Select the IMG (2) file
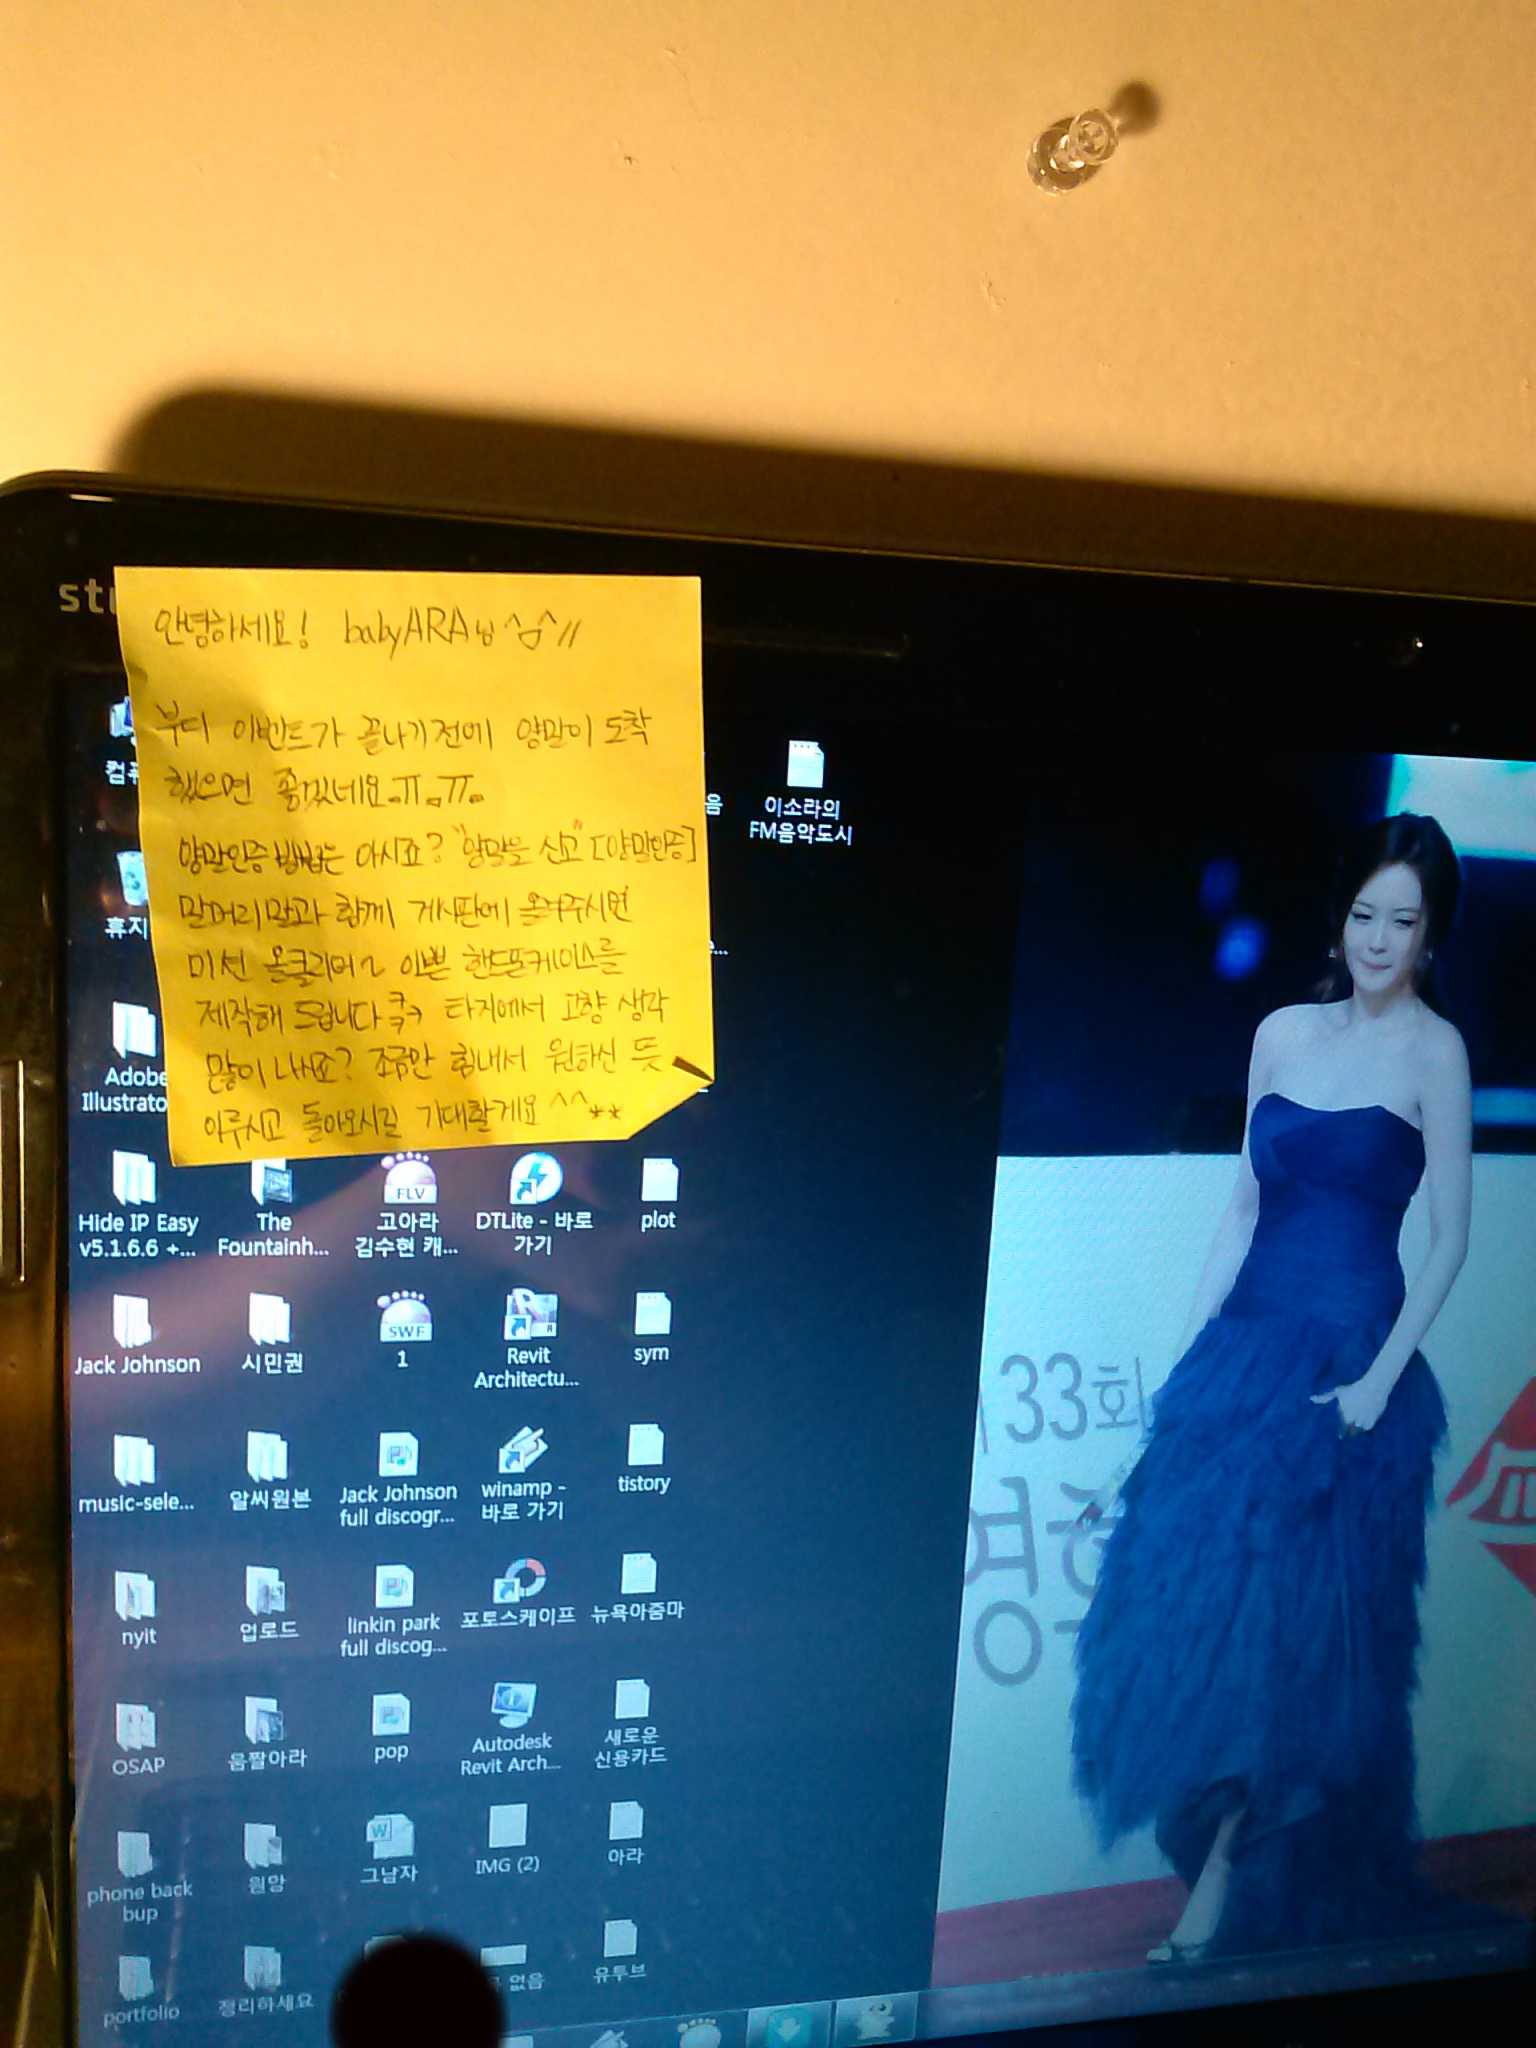 (507, 1840)
